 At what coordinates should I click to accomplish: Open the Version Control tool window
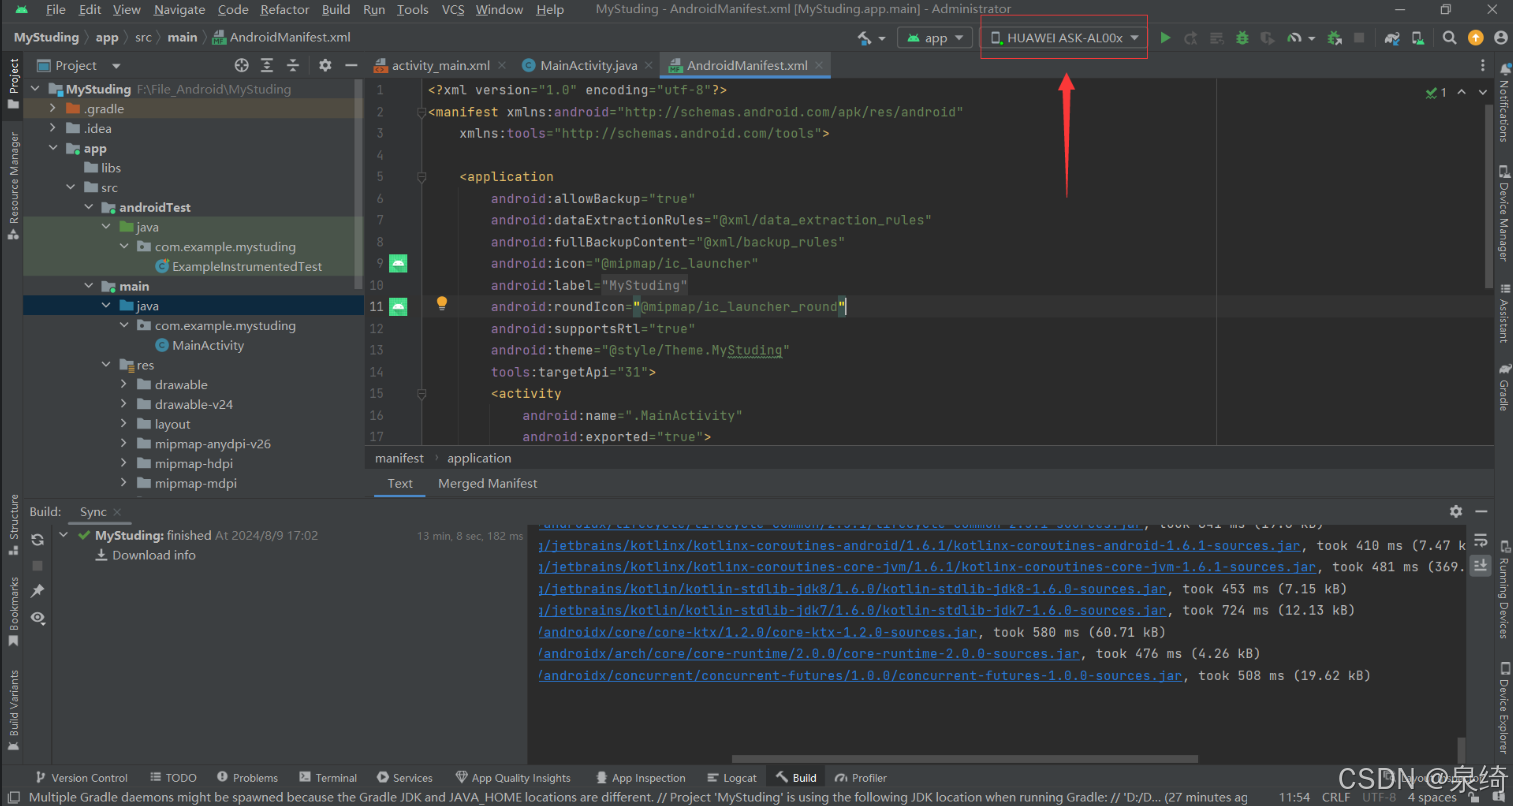[x=81, y=778]
